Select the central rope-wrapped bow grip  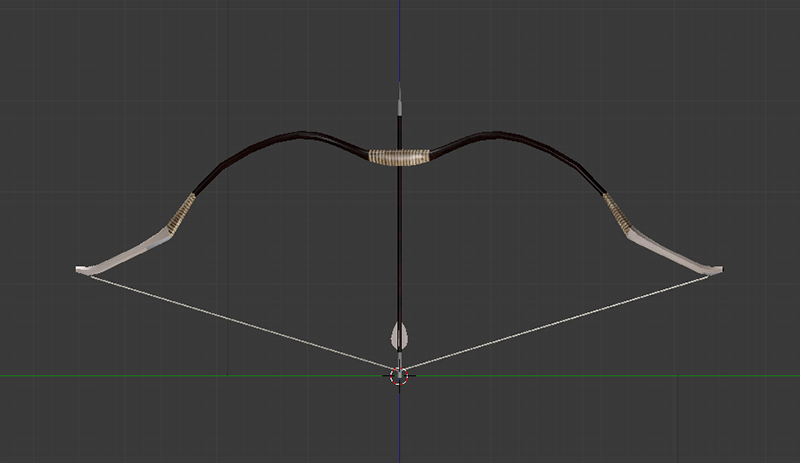pos(399,157)
